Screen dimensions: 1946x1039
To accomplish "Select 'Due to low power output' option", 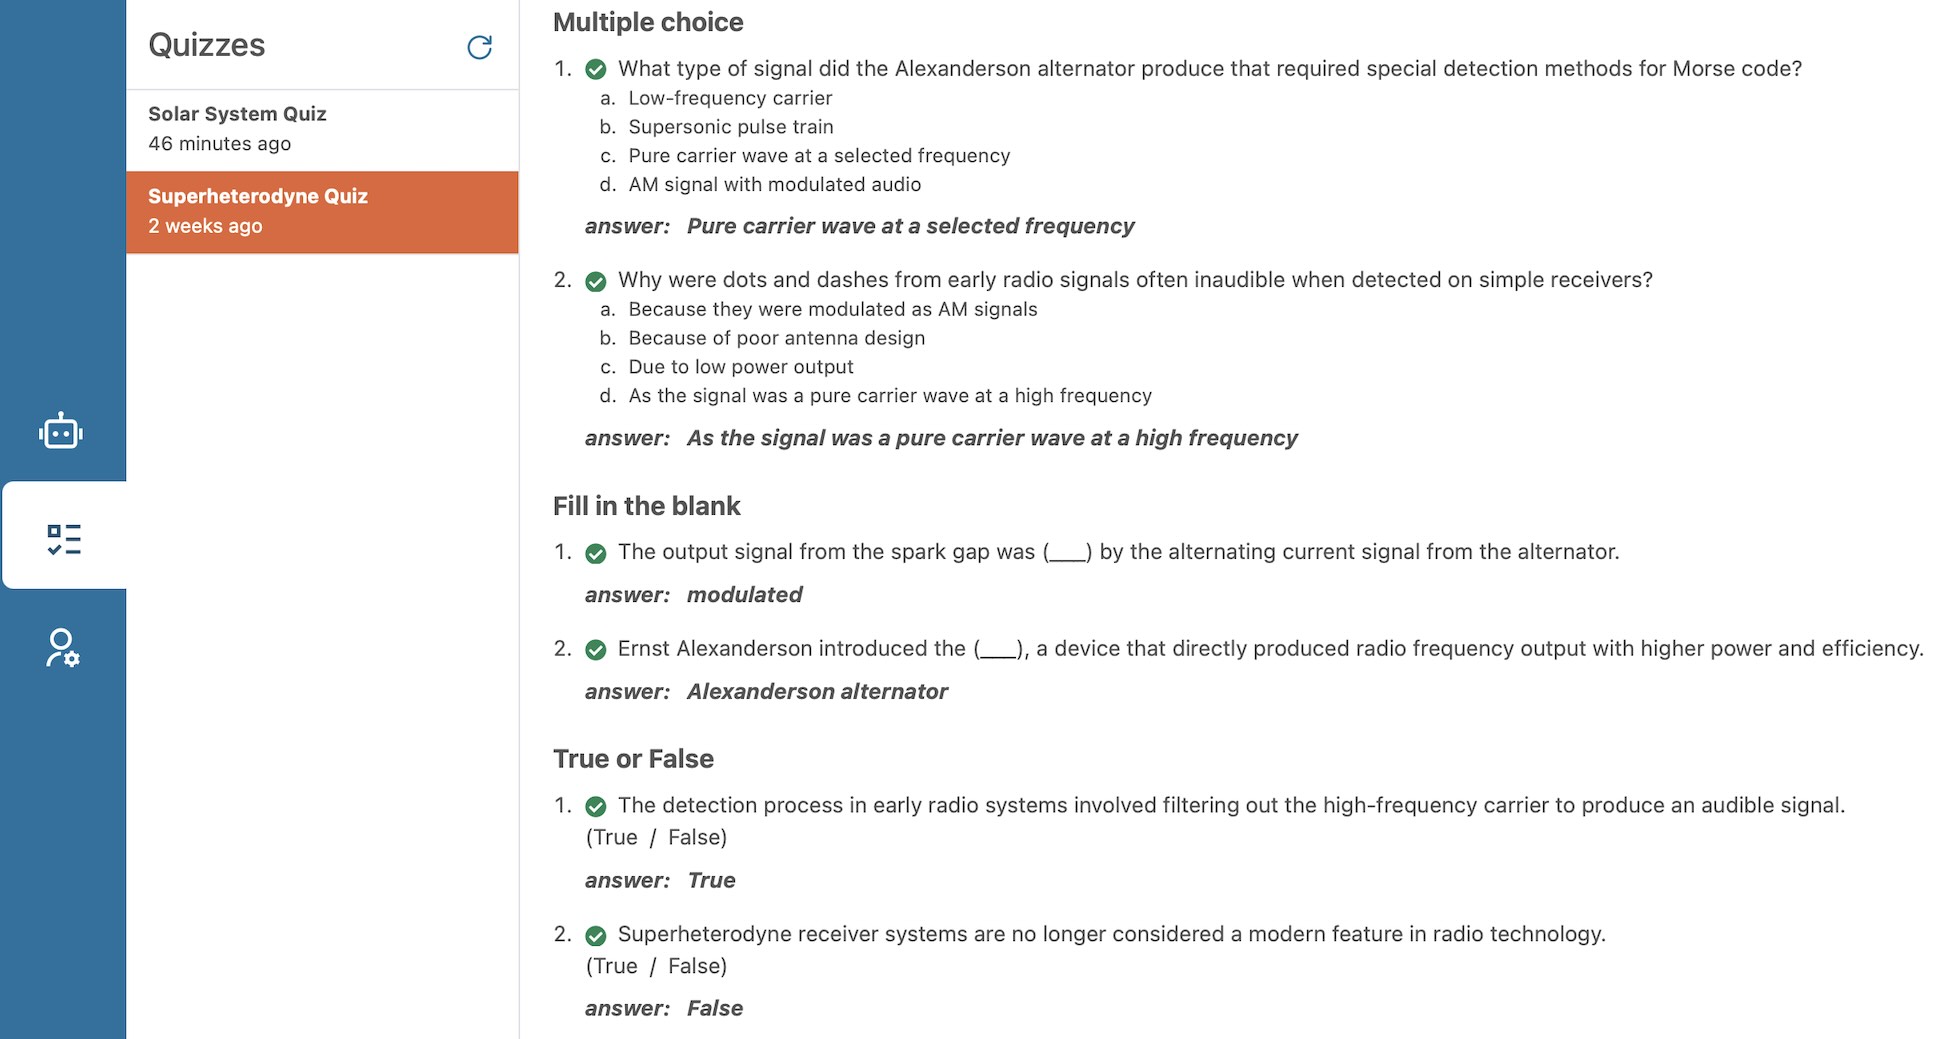I will pyautogui.click(x=740, y=367).
